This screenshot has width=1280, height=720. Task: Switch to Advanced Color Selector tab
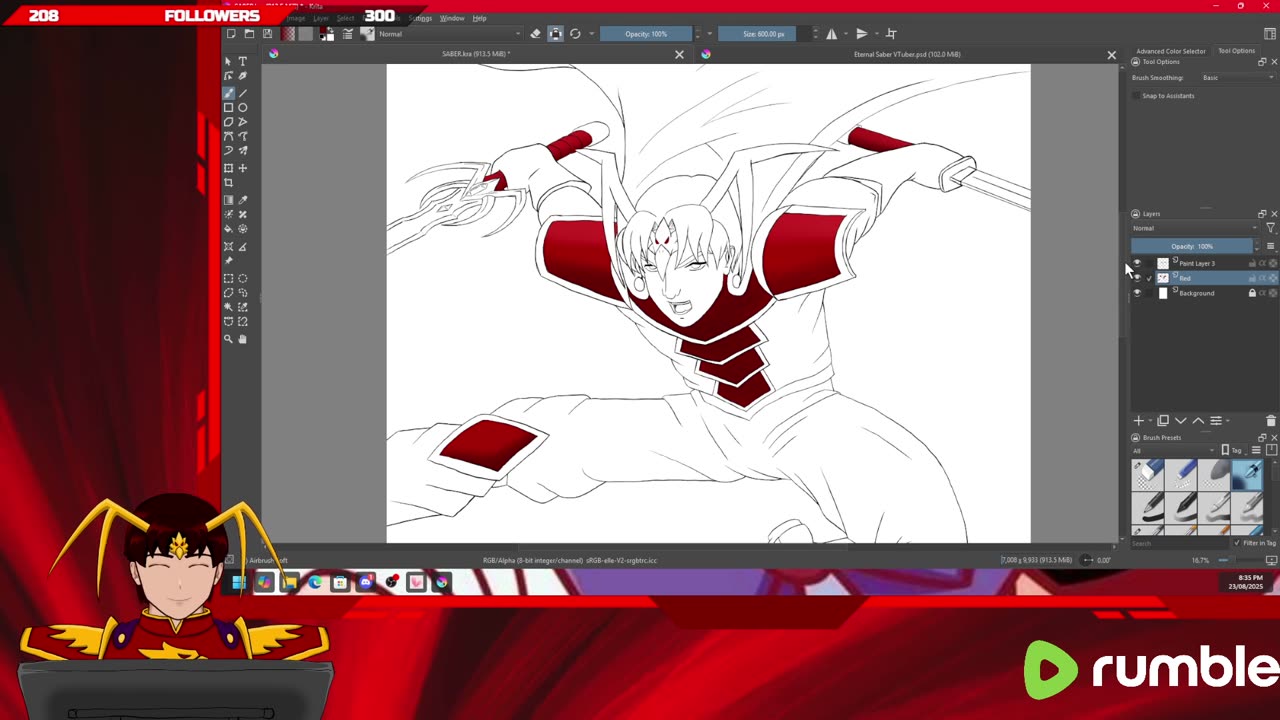coord(1170,51)
